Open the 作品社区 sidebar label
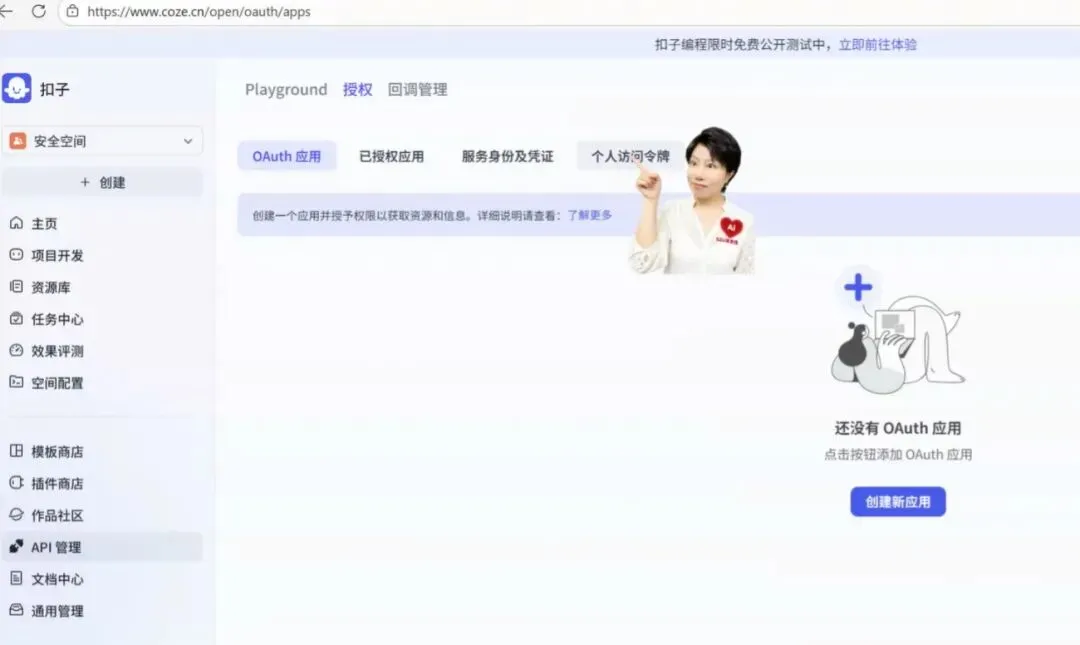Image resolution: width=1080 pixels, height=645 pixels. [x=57, y=515]
